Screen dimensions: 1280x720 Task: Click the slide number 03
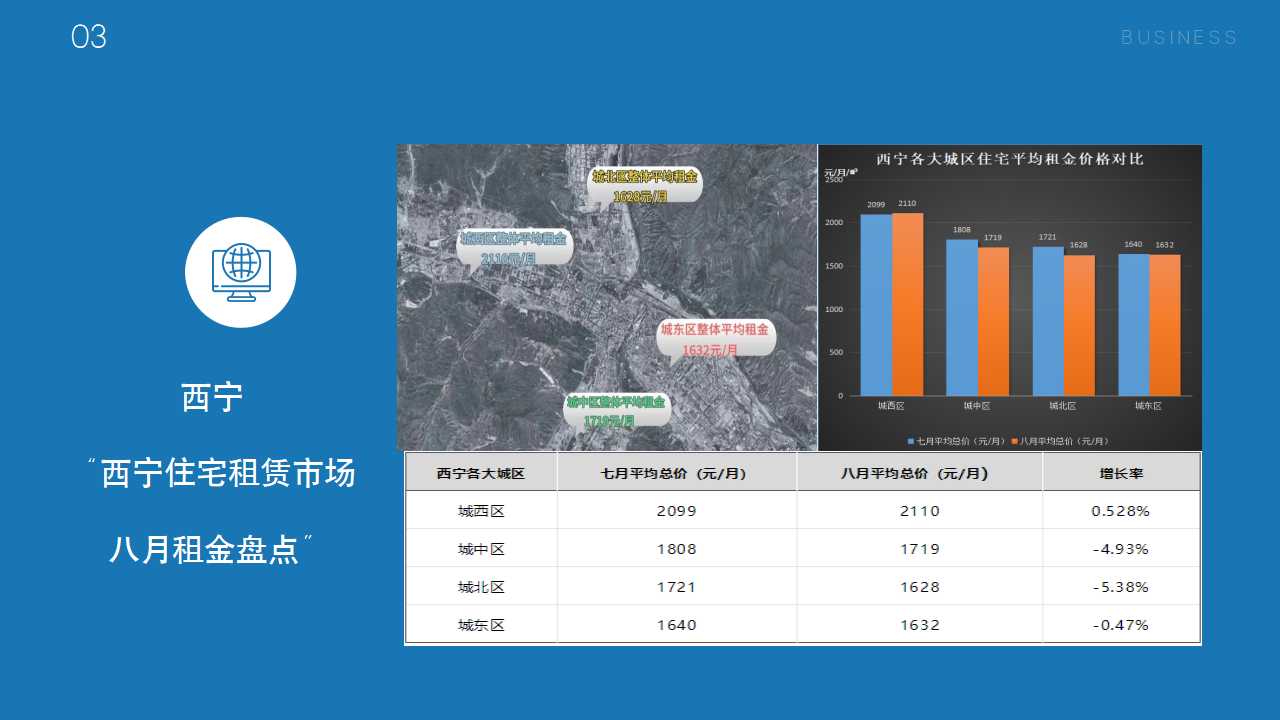click(89, 38)
